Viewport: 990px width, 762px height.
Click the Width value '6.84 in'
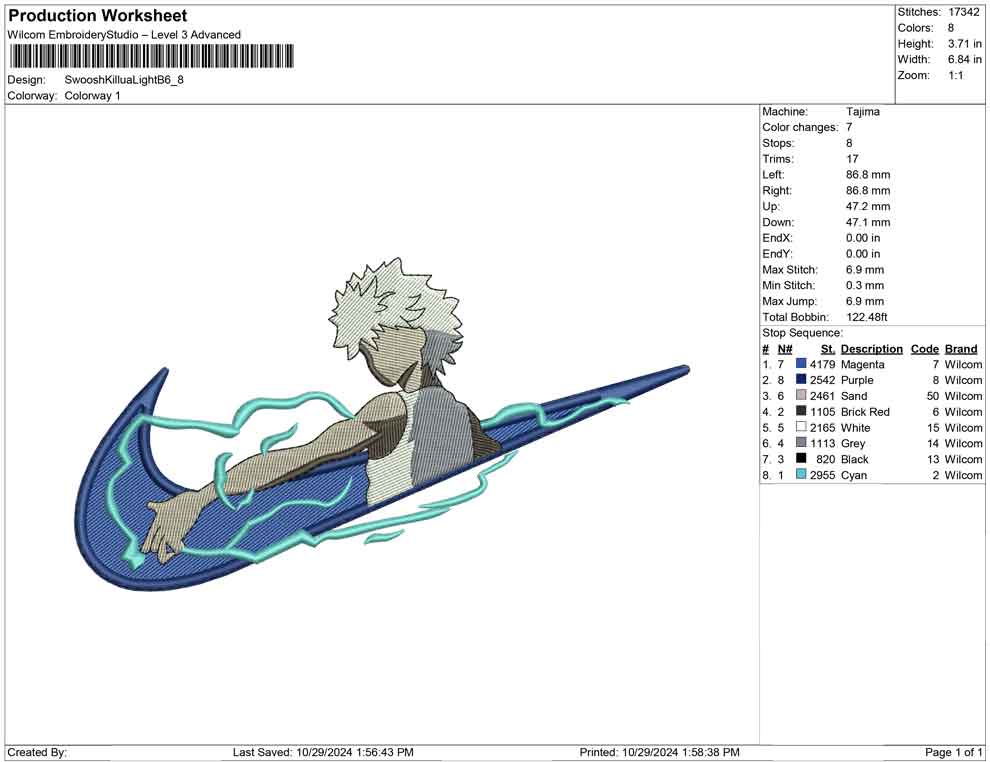pyautogui.click(x=965, y=59)
